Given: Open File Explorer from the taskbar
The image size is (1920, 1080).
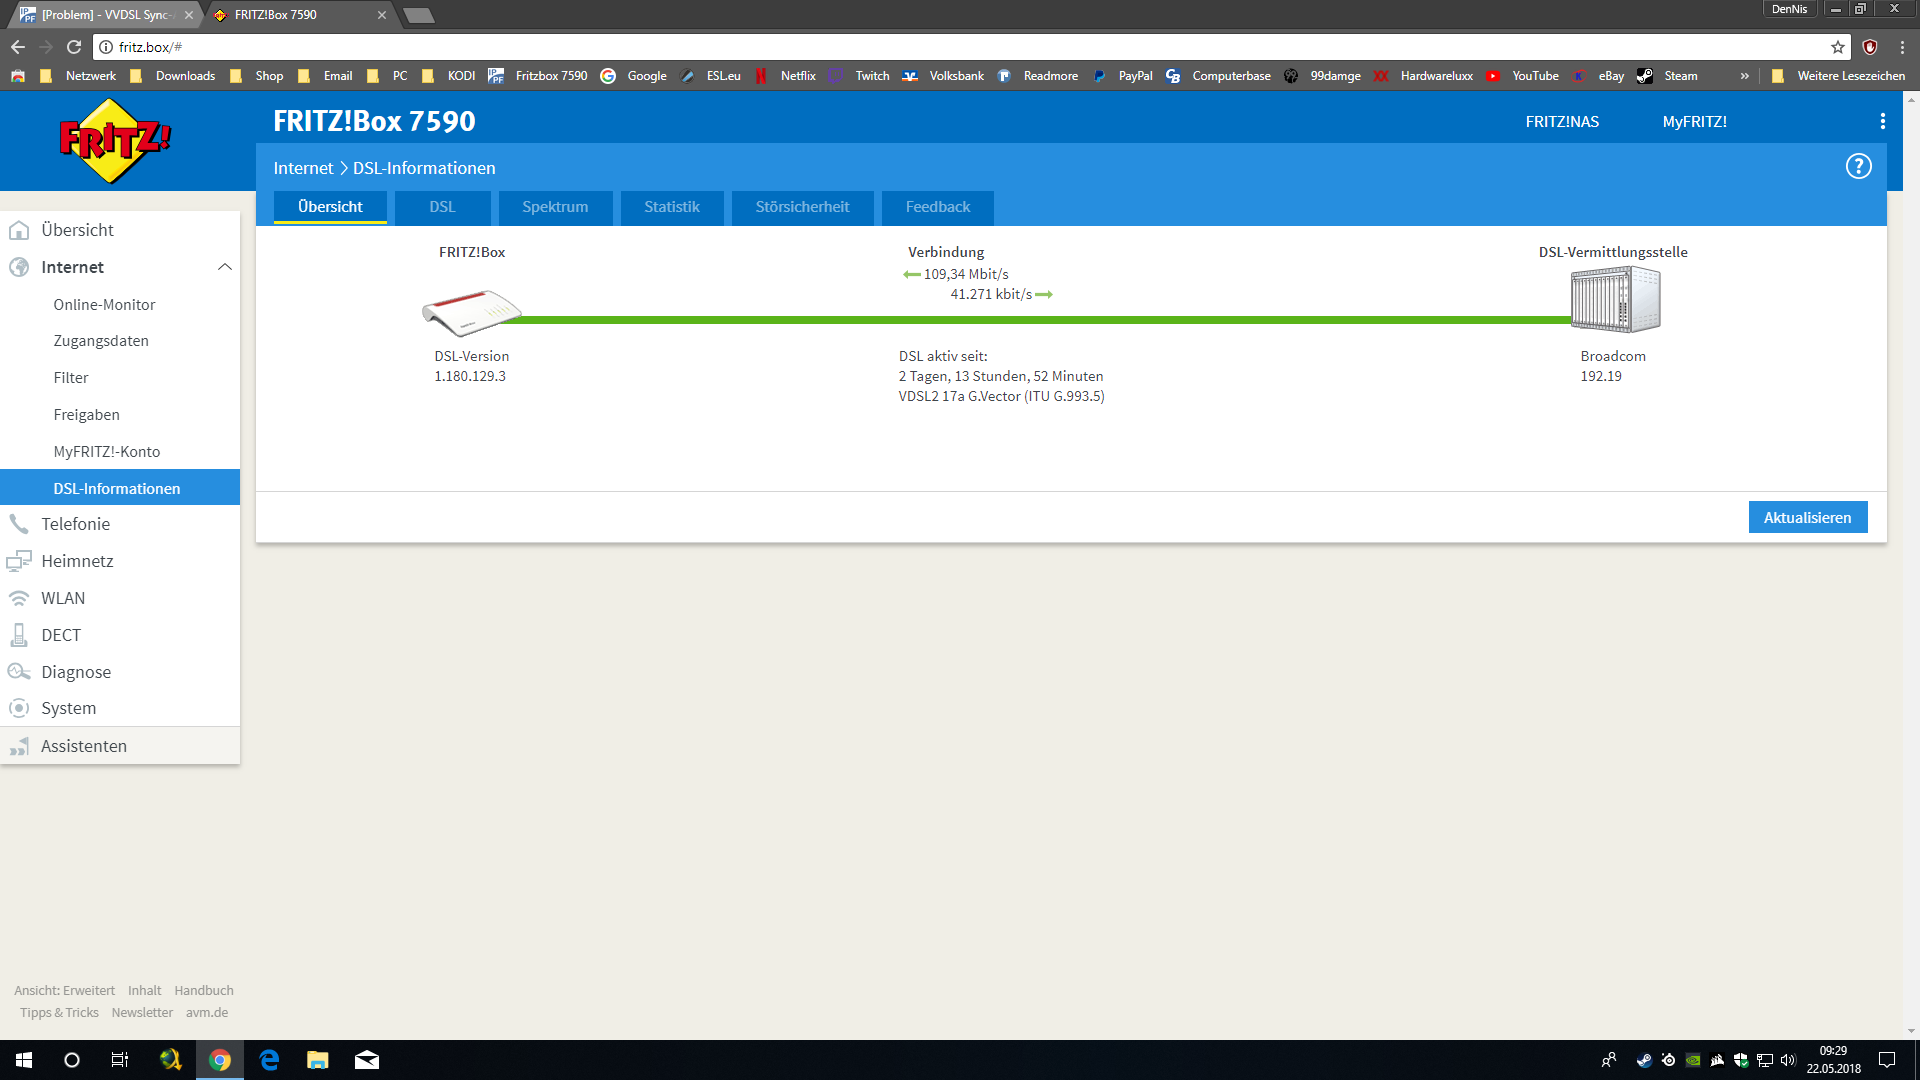Looking at the screenshot, I should pyautogui.click(x=318, y=1060).
